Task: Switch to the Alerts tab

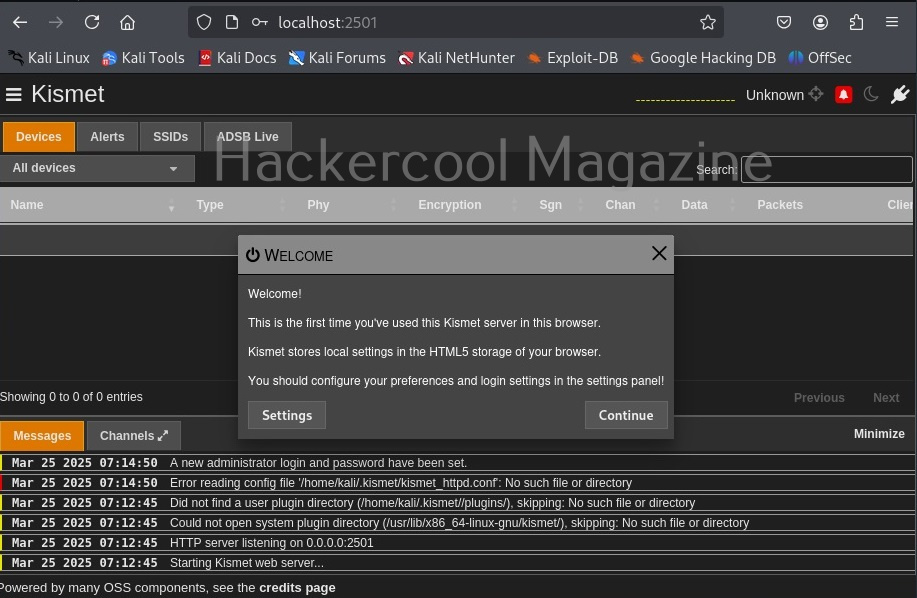Action: tap(107, 137)
